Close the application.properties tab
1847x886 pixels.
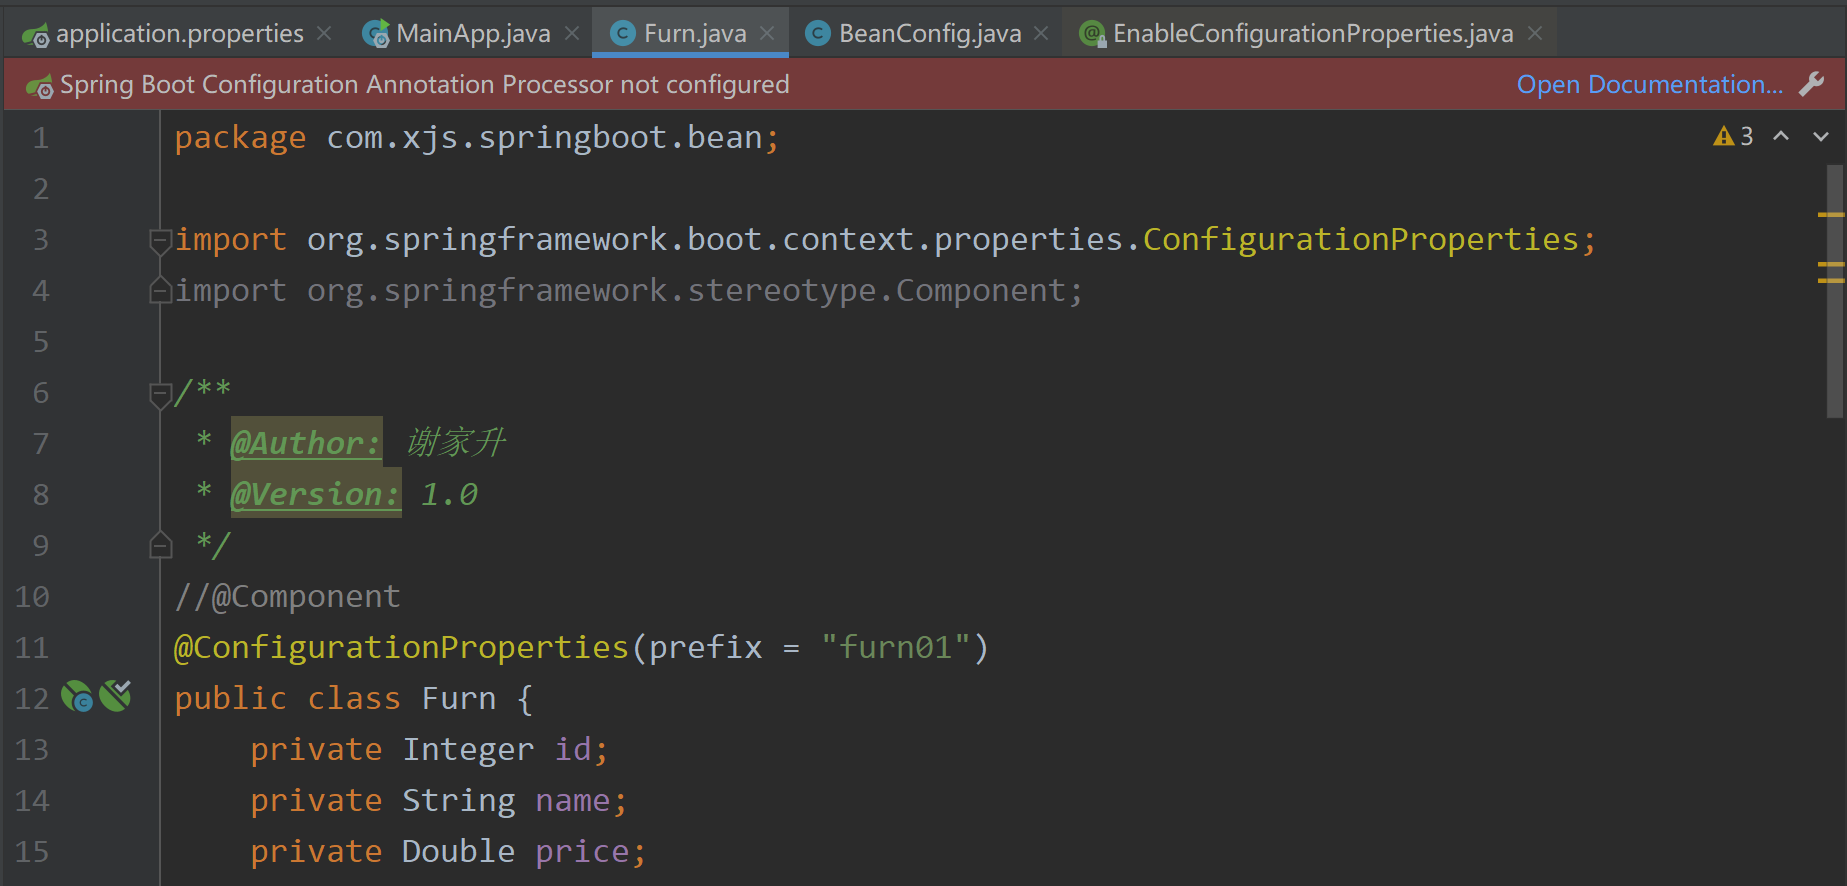[324, 34]
